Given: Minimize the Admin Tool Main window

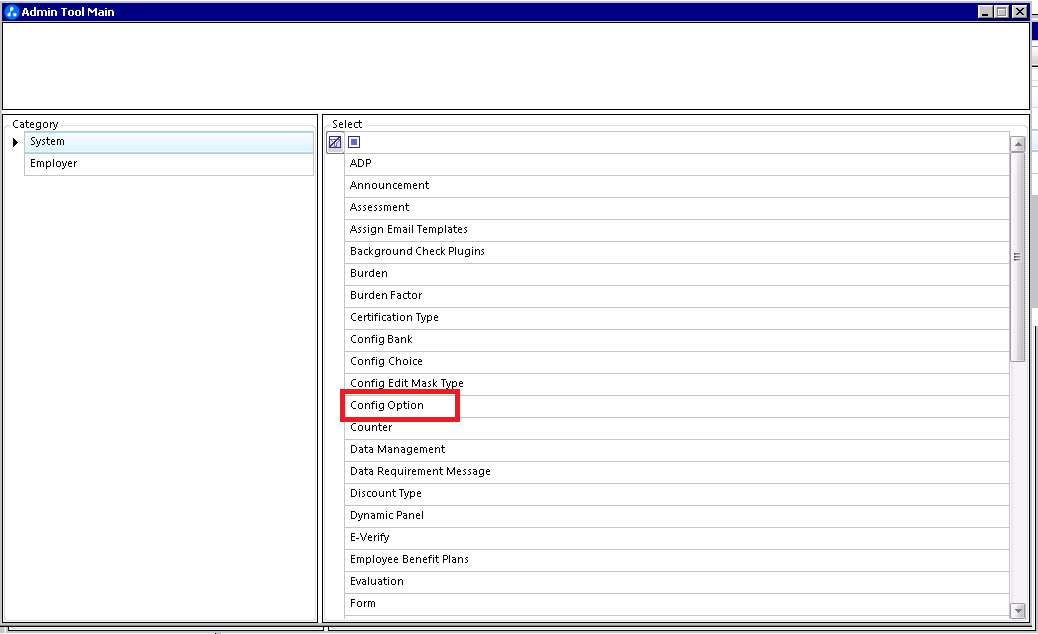Looking at the screenshot, I should point(985,12).
